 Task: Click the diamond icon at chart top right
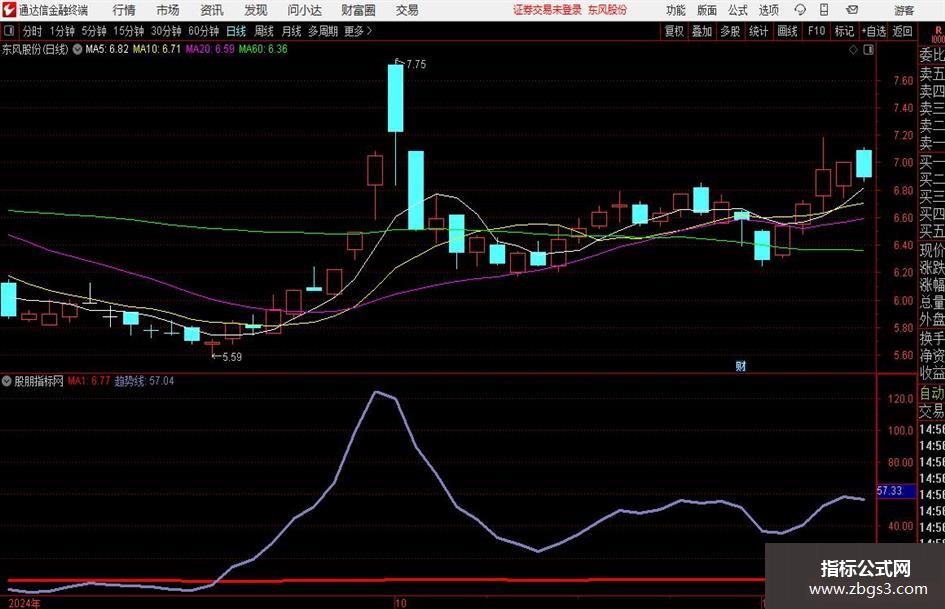tap(853, 50)
